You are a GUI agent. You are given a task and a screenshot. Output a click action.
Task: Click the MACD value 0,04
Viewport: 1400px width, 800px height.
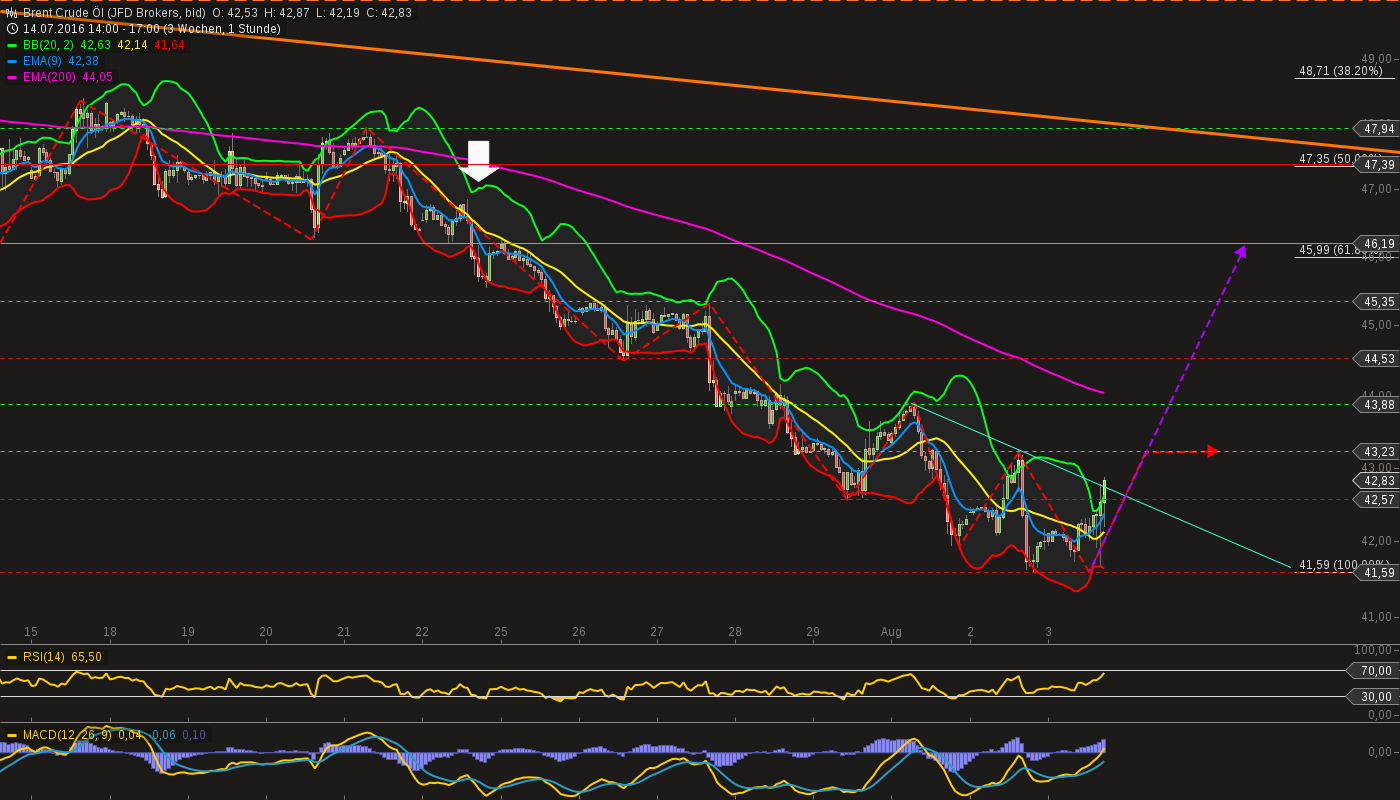click(x=129, y=735)
